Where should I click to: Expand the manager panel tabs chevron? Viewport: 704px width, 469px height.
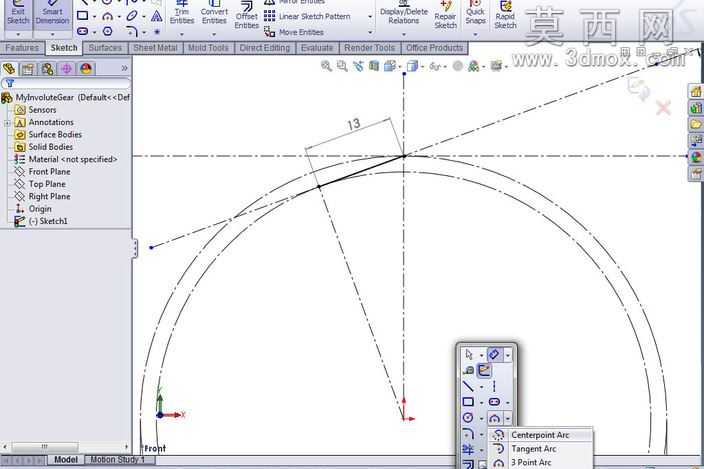(124, 68)
